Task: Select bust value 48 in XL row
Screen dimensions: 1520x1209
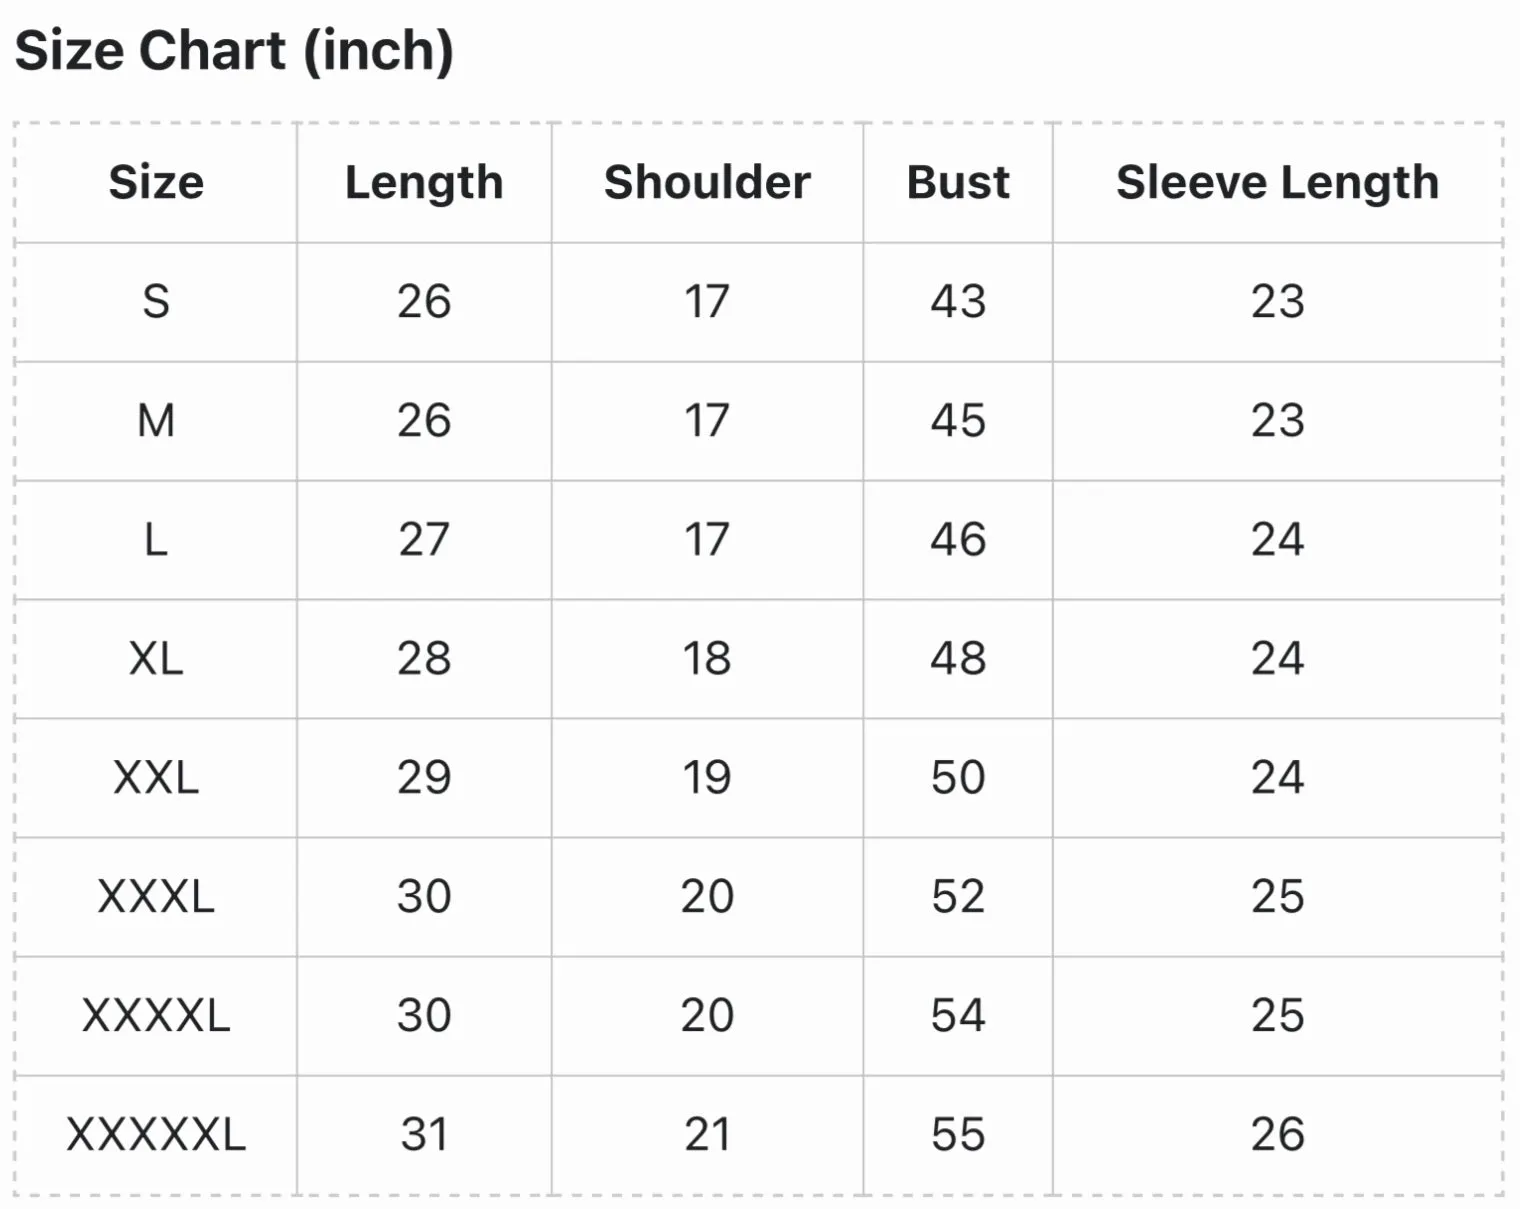Action: tap(958, 658)
